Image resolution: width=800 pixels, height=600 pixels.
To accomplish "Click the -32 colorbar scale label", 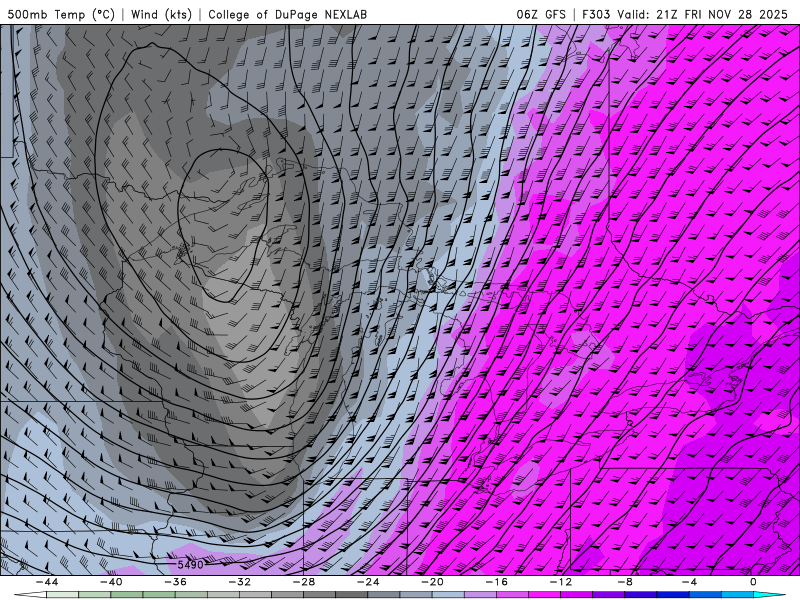I will (x=239, y=582).
